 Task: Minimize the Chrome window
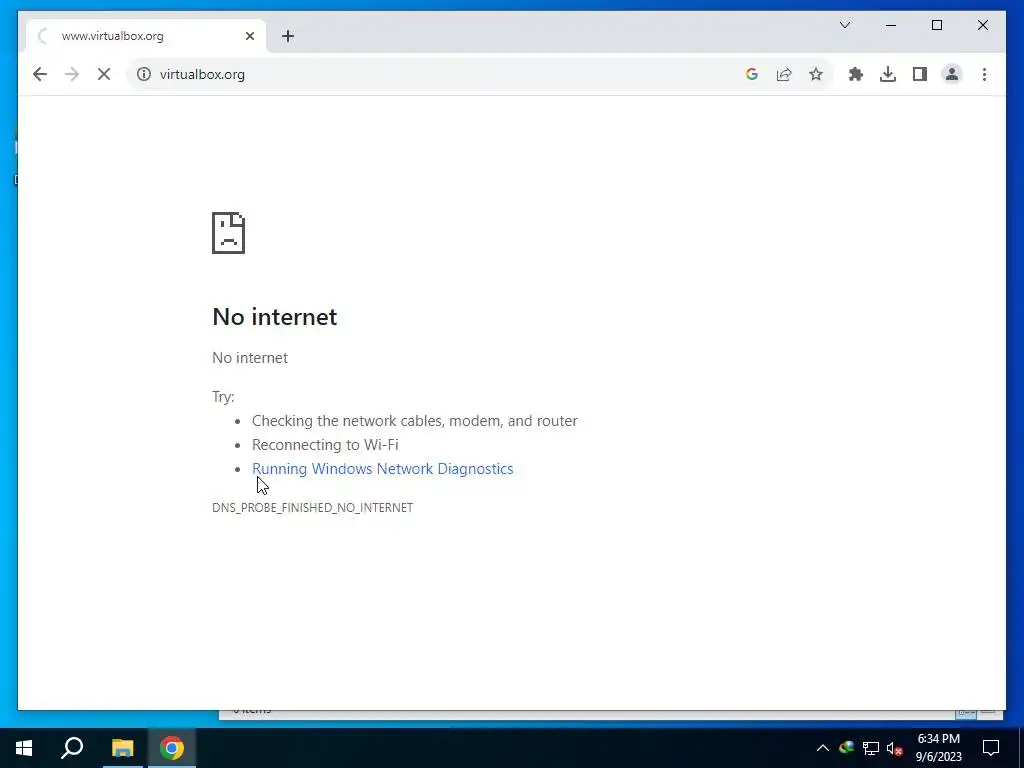pos(891,25)
